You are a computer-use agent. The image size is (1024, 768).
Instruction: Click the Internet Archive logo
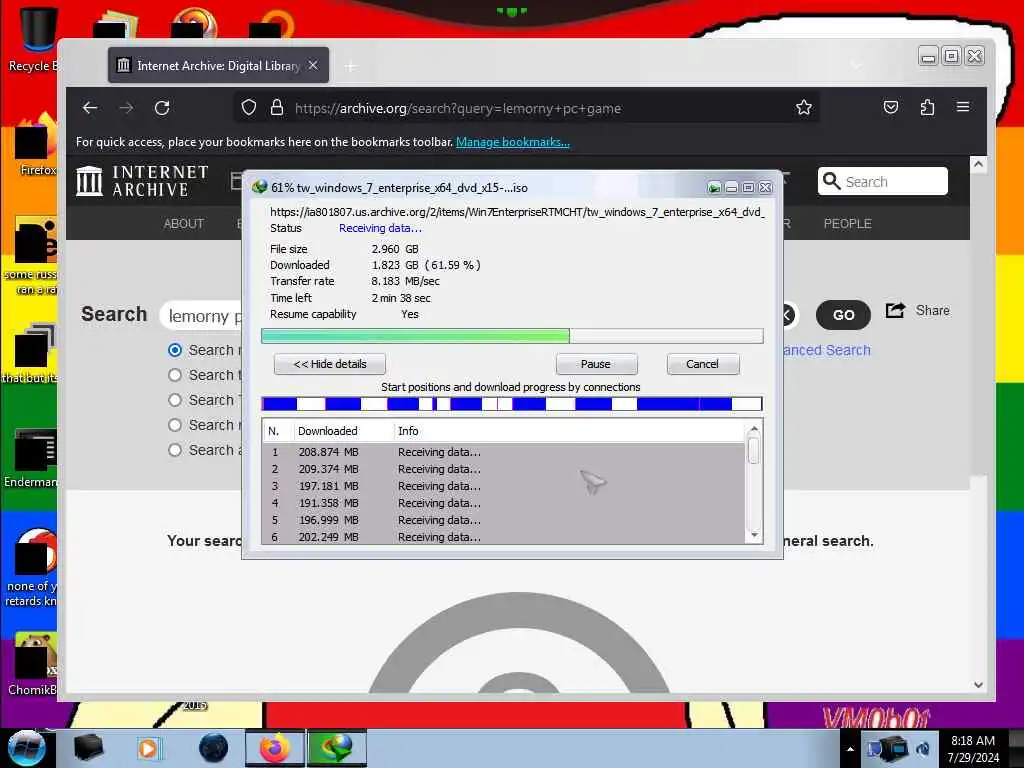142,181
